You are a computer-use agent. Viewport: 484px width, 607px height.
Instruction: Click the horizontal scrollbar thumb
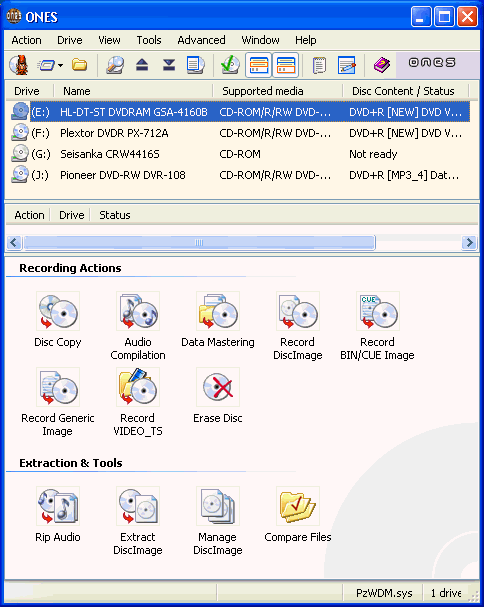tap(199, 243)
